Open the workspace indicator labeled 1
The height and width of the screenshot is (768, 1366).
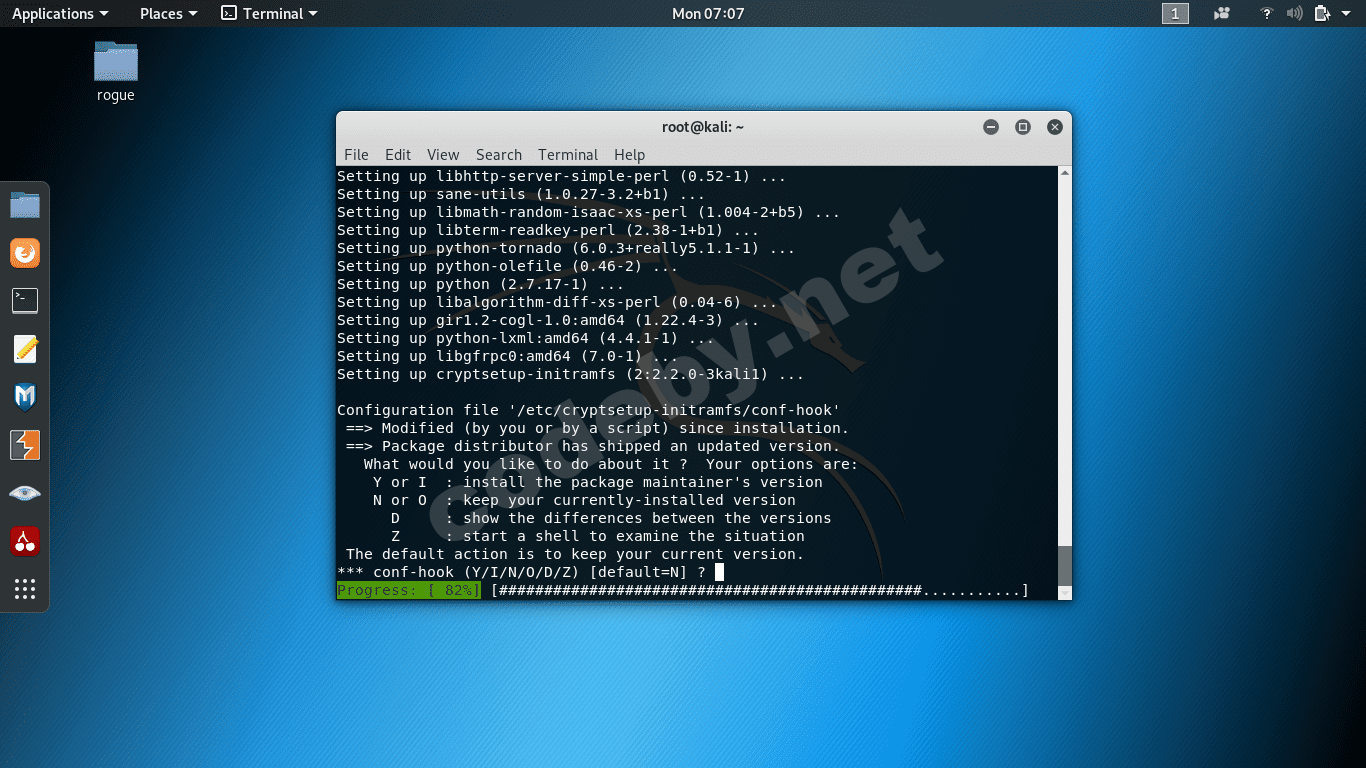pos(1175,13)
